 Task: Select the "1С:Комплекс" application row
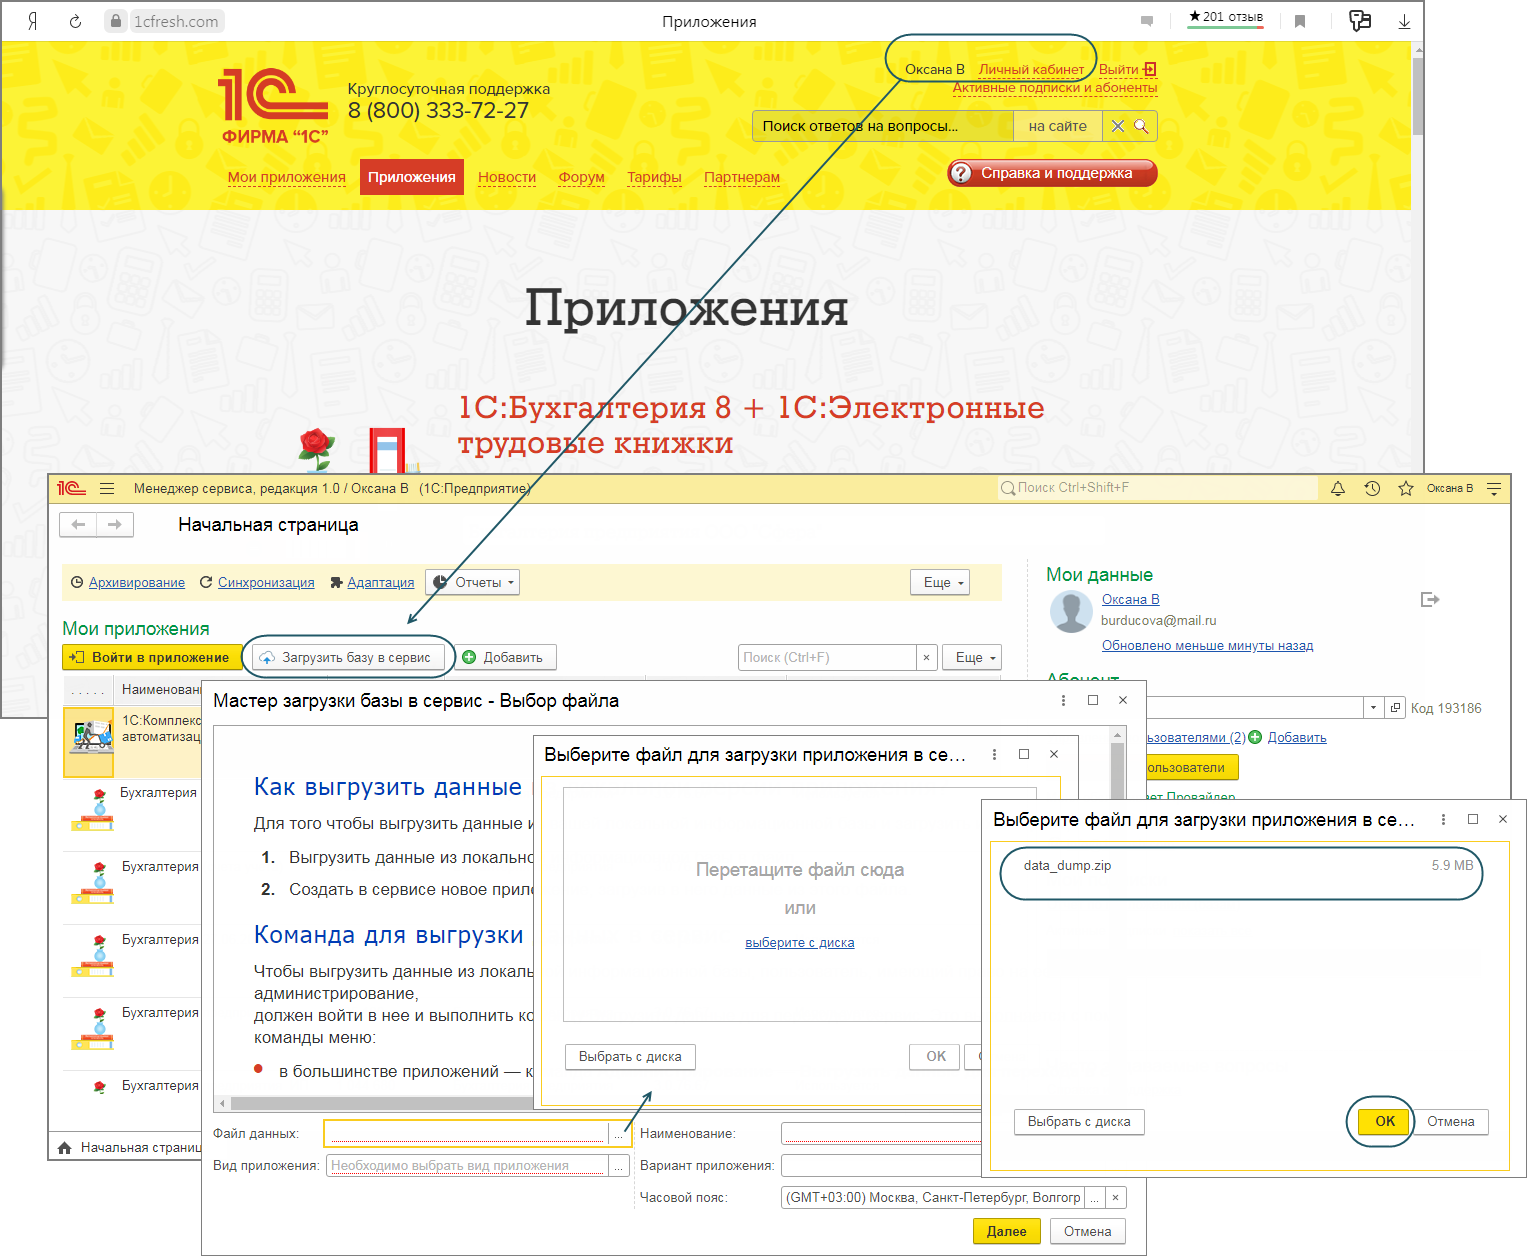coord(132,741)
